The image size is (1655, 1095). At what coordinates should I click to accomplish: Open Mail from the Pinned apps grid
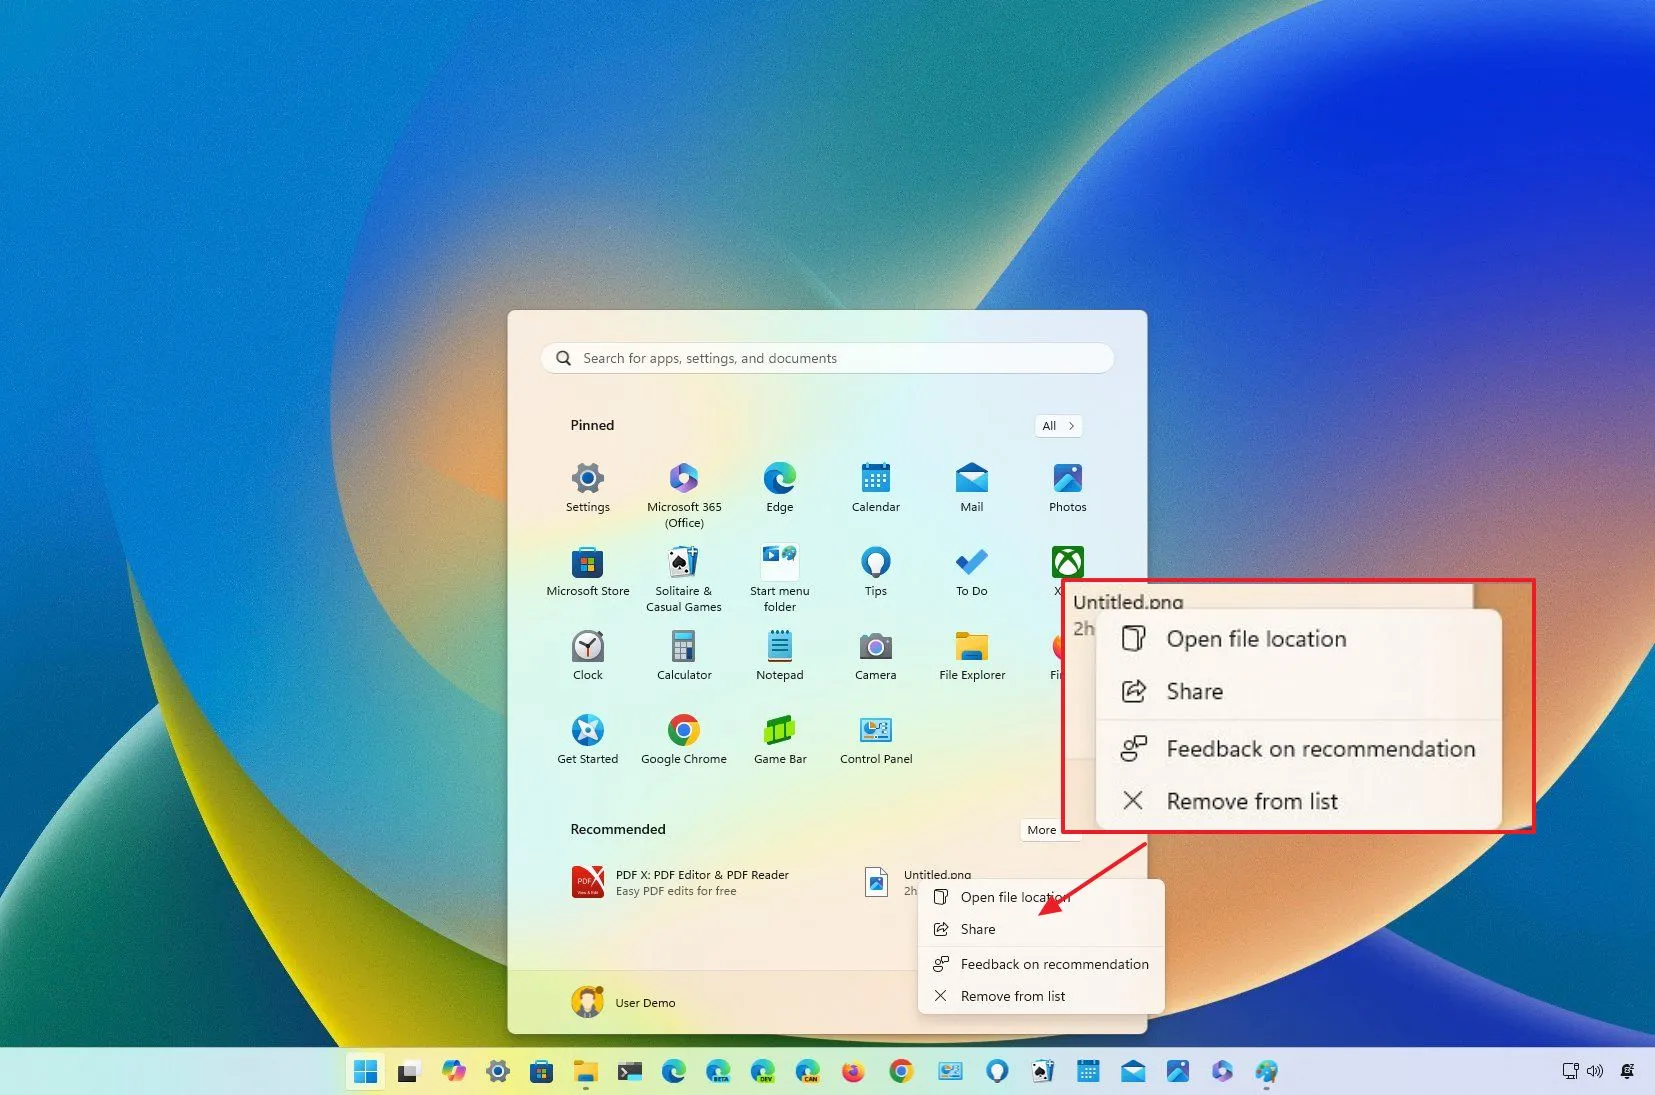click(x=972, y=488)
